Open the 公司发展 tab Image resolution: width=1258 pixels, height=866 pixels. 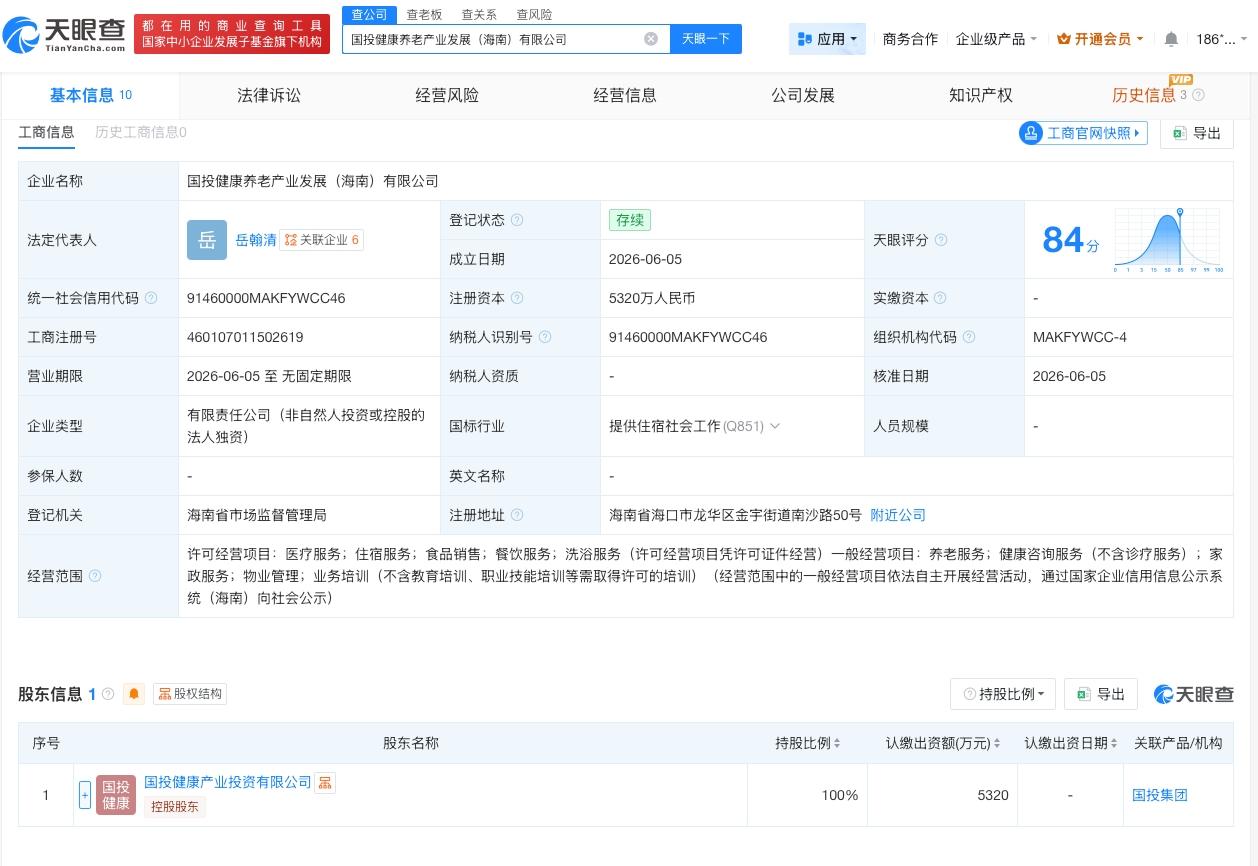click(803, 95)
